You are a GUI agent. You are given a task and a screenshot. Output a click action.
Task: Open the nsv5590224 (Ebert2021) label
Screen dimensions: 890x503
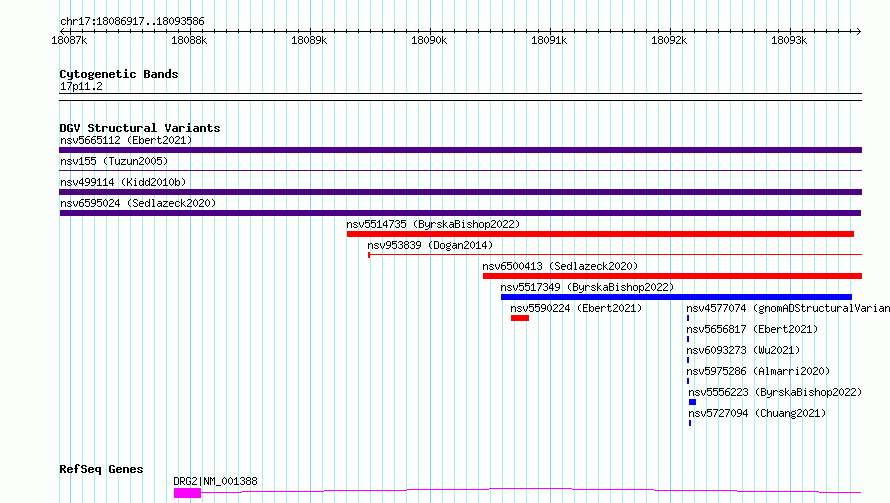tap(576, 308)
